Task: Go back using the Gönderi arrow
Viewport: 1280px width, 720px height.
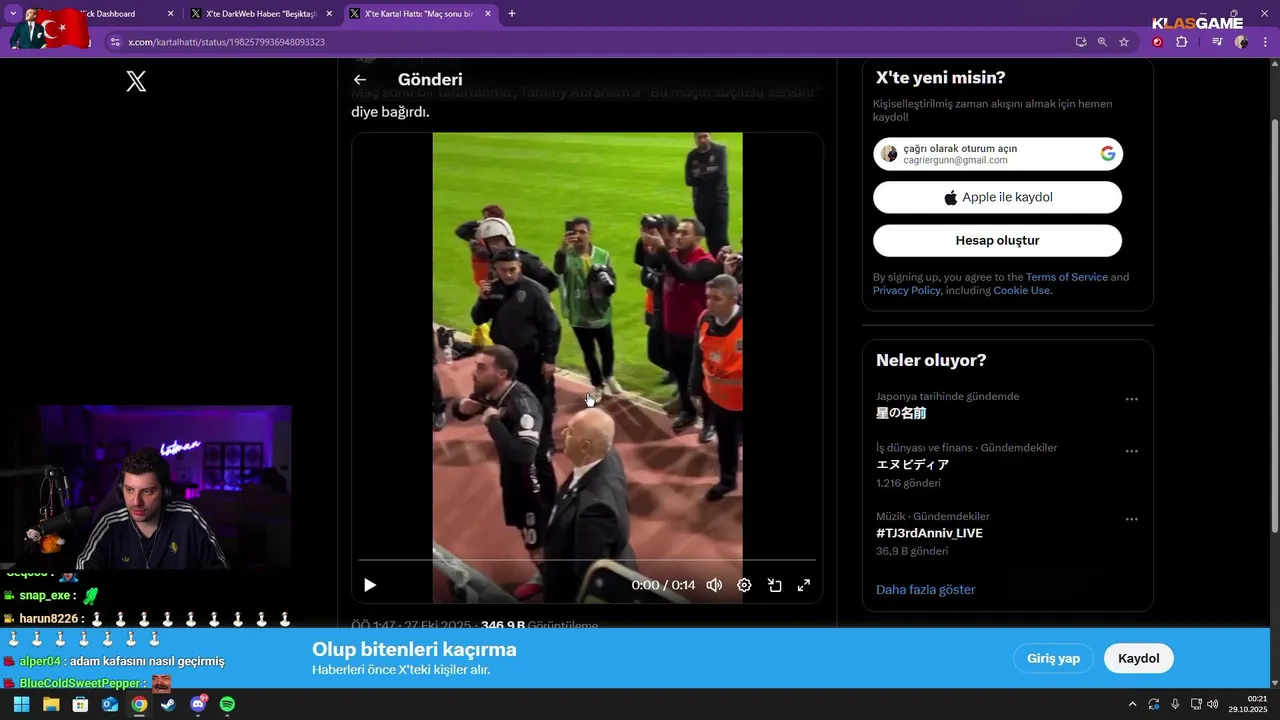Action: (360, 80)
